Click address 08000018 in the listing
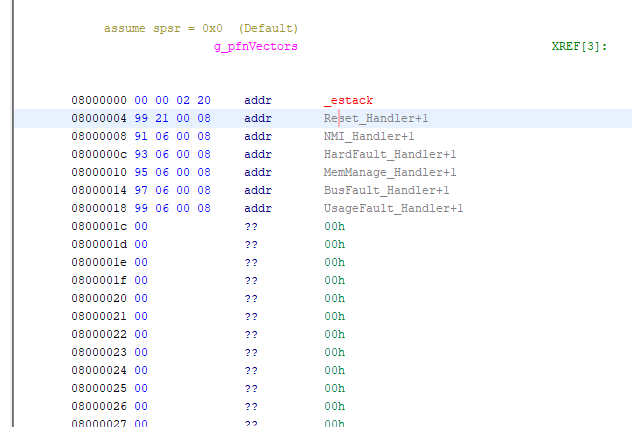 99,209
